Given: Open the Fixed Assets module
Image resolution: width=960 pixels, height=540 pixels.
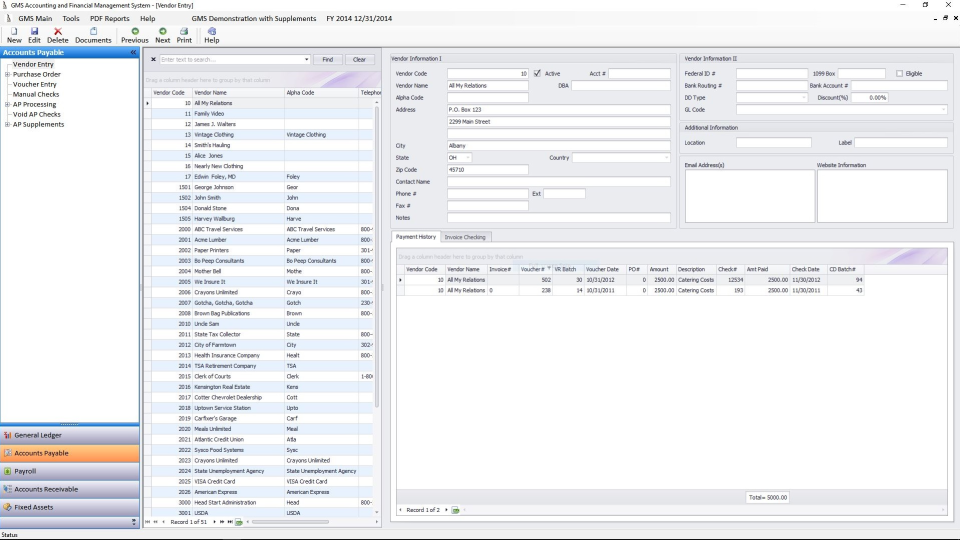Looking at the screenshot, I should click(70, 508).
